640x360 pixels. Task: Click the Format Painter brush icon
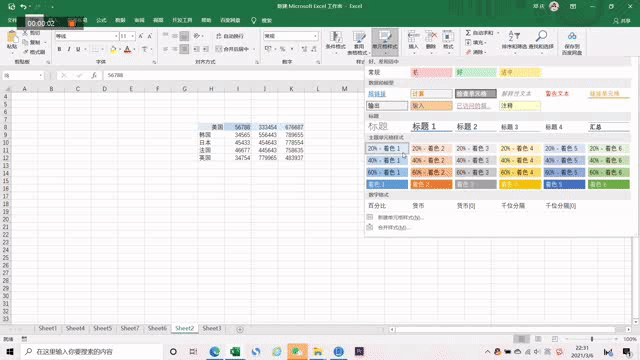[26, 52]
